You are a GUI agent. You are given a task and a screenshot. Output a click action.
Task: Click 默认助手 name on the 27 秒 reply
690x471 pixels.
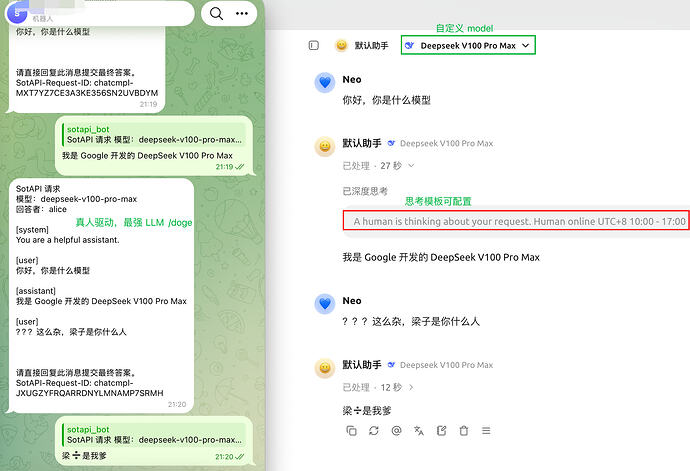[x=362, y=144]
